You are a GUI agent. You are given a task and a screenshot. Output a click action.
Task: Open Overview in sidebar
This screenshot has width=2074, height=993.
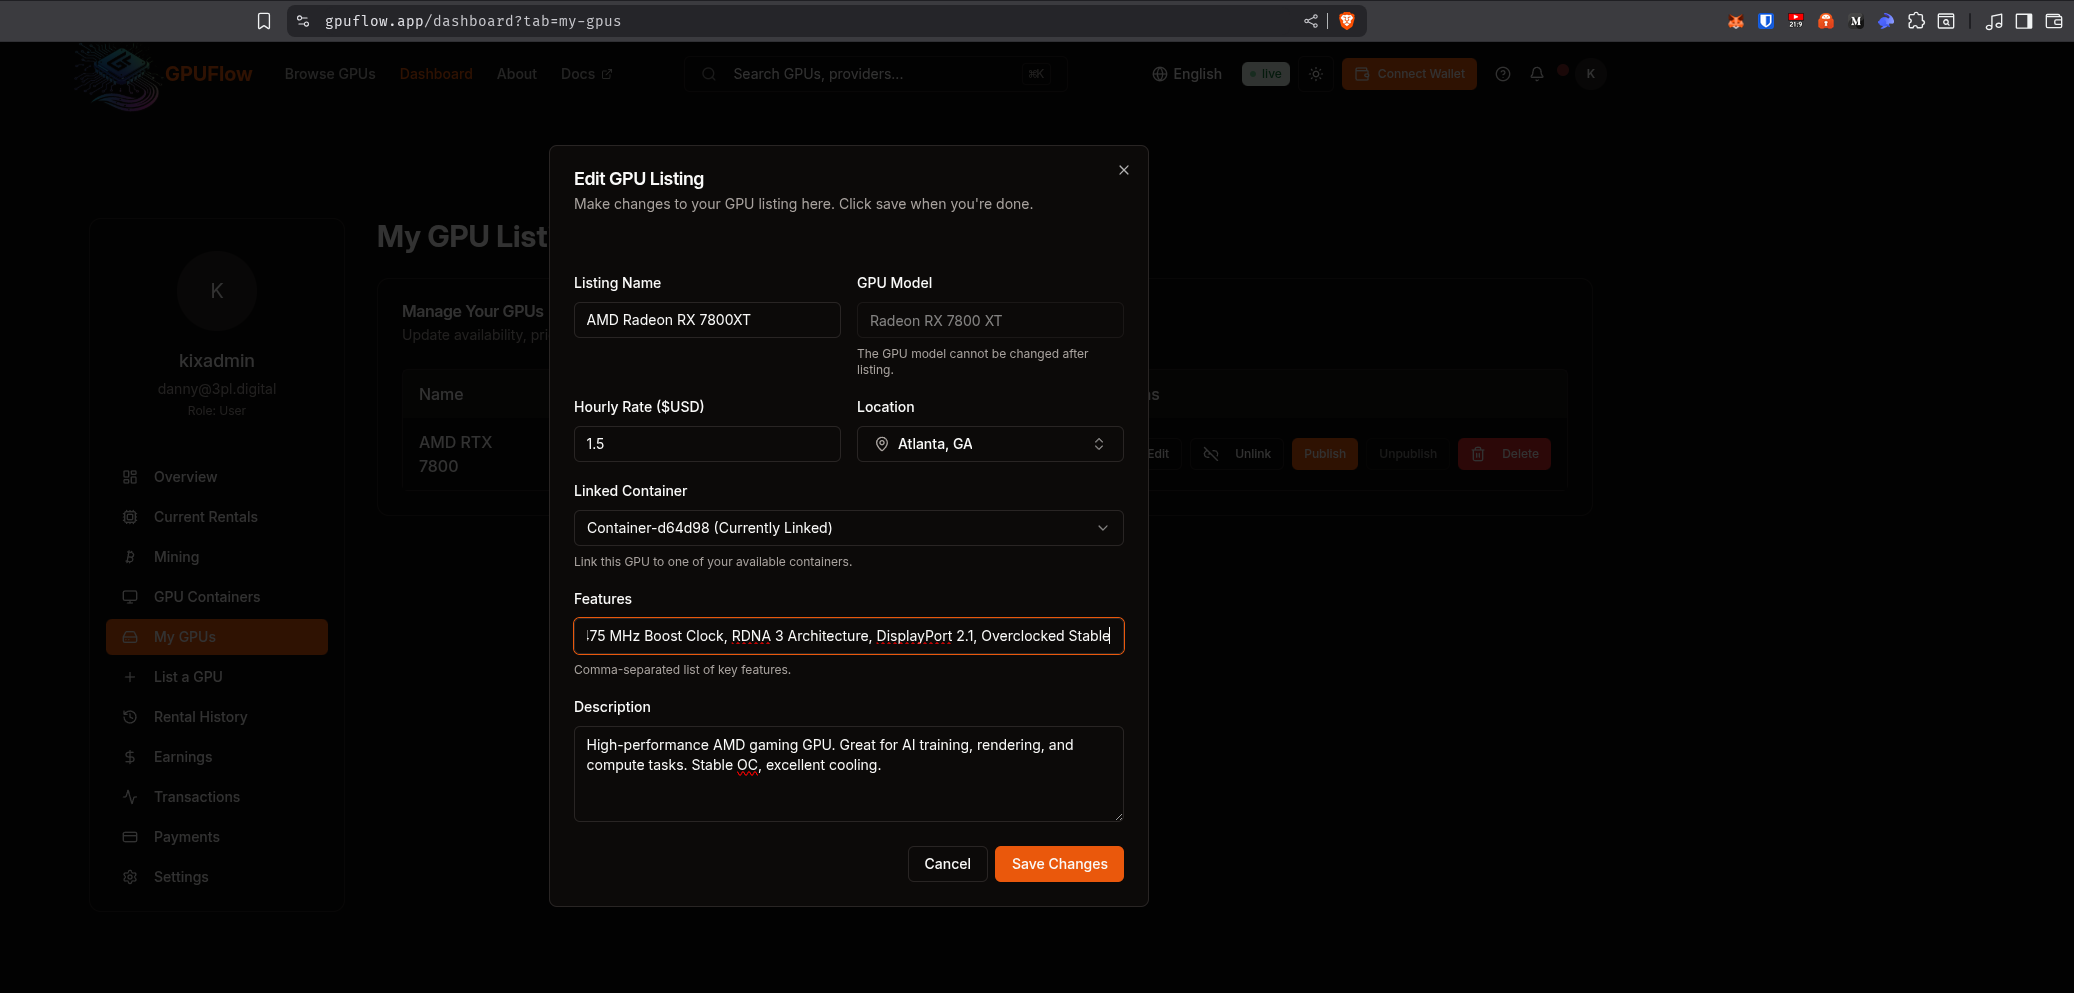(x=217, y=477)
